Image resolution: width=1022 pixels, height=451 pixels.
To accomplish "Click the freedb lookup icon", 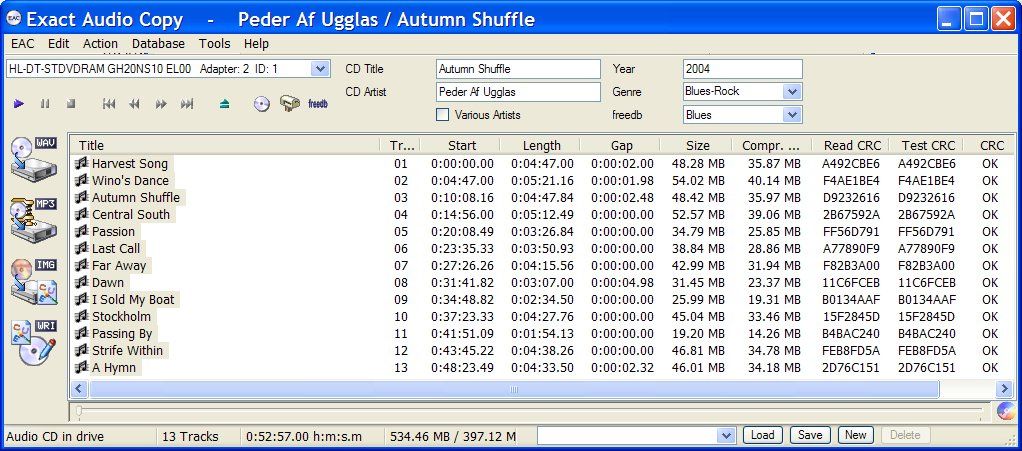I will click(x=318, y=103).
